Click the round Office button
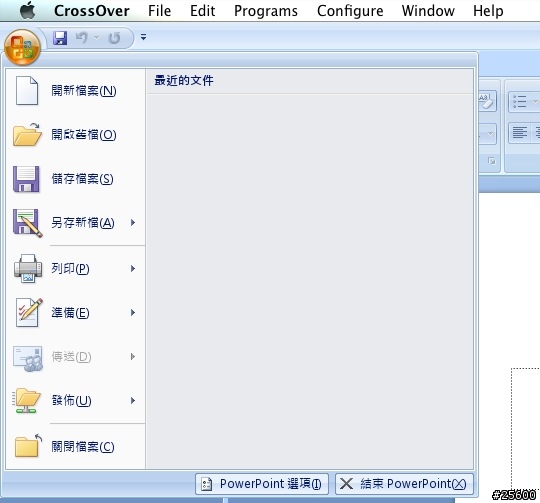Image resolution: width=540 pixels, height=503 pixels. [x=22, y=47]
